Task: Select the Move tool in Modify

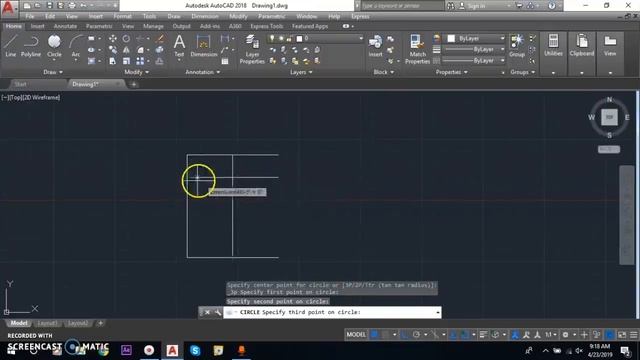Action: point(113,39)
